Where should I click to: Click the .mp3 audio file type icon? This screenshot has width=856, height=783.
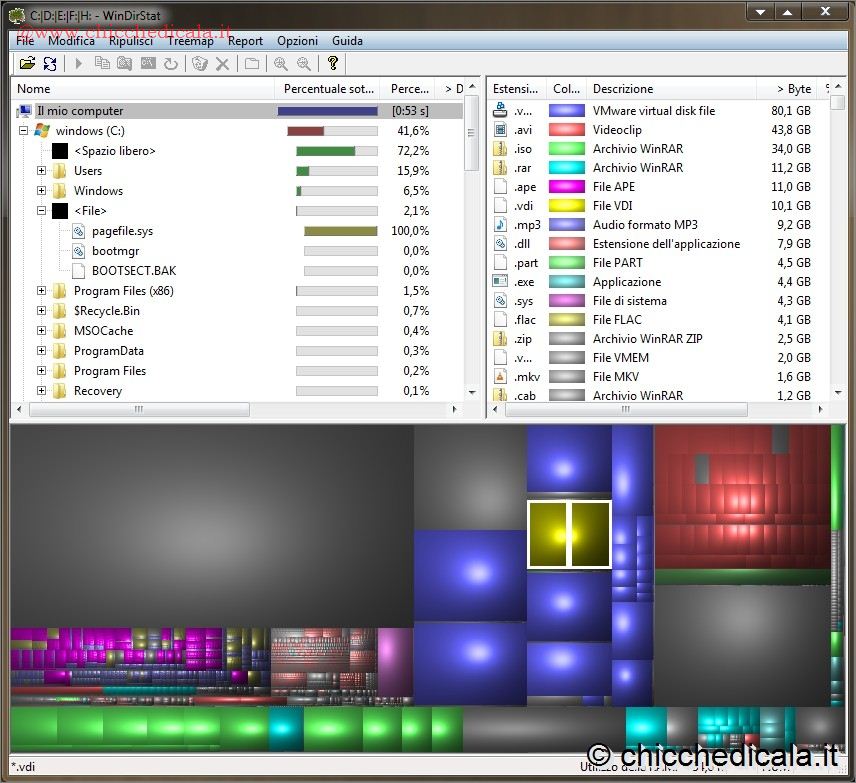501,225
